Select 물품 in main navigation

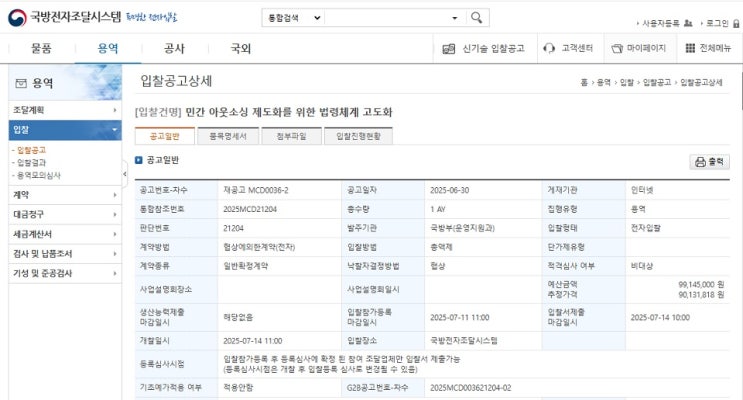point(41,48)
